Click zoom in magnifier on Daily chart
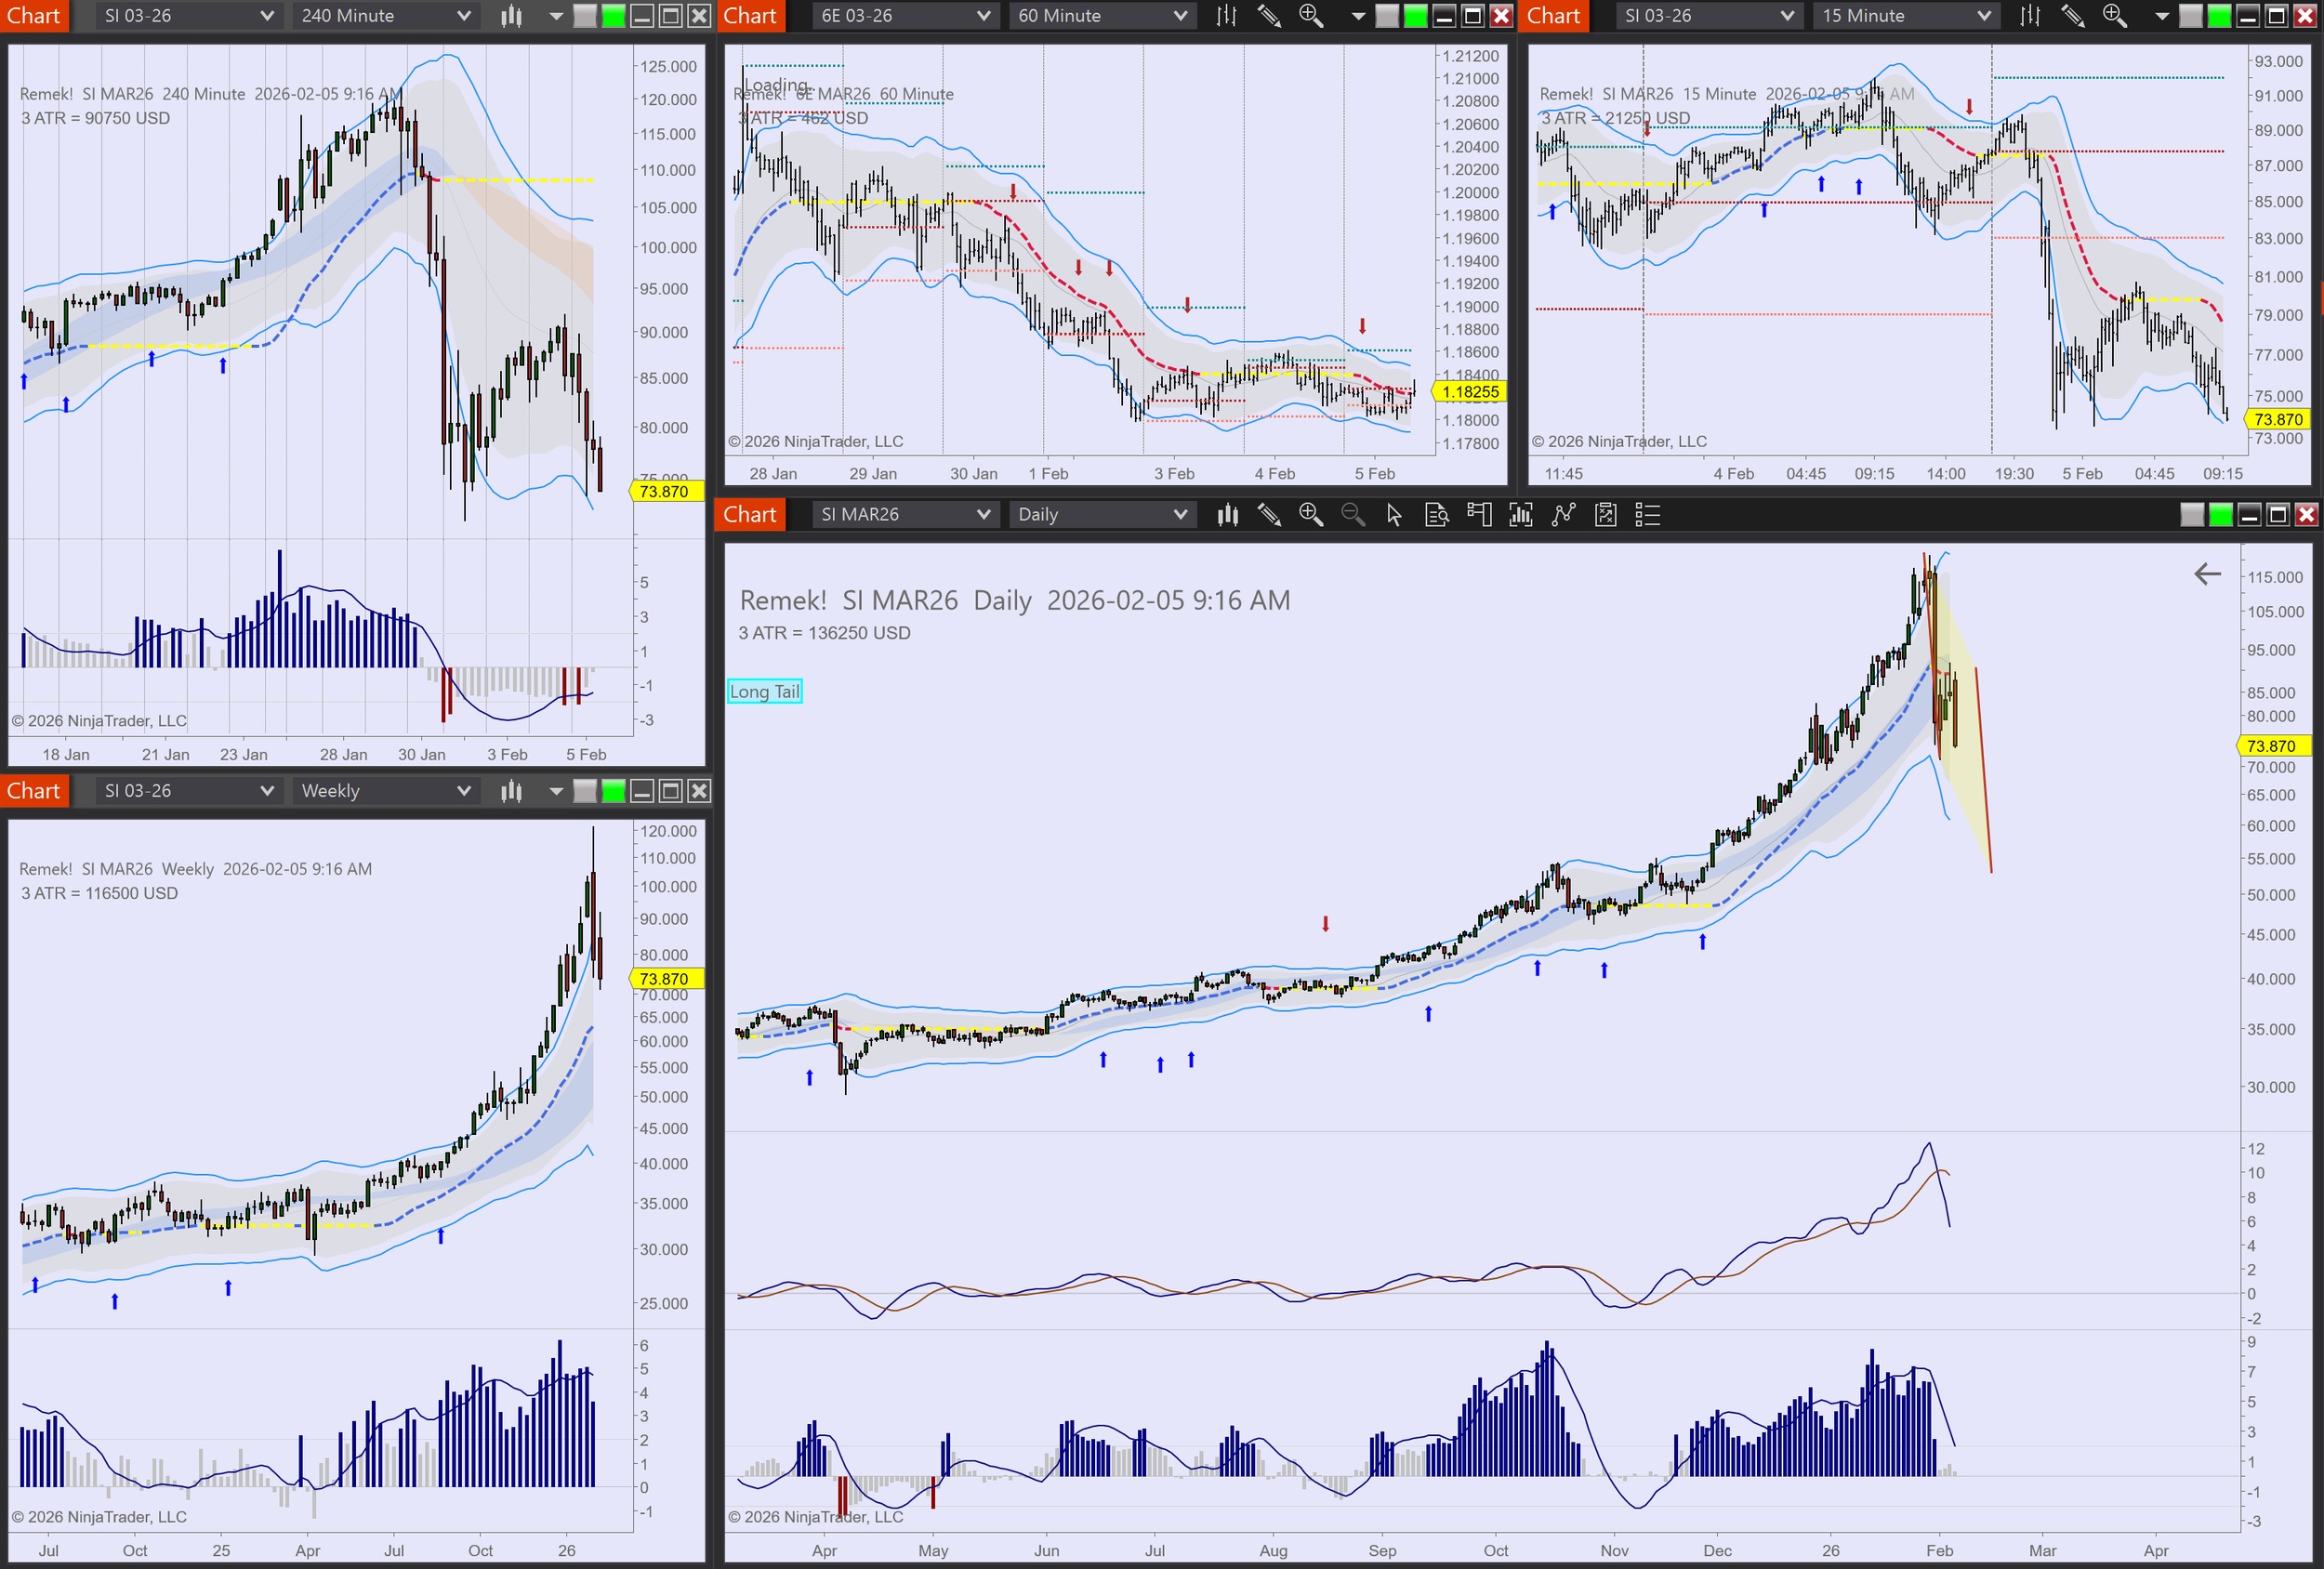Image resolution: width=2324 pixels, height=1569 pixels. pyautogui.click(x=1310, y=515)
